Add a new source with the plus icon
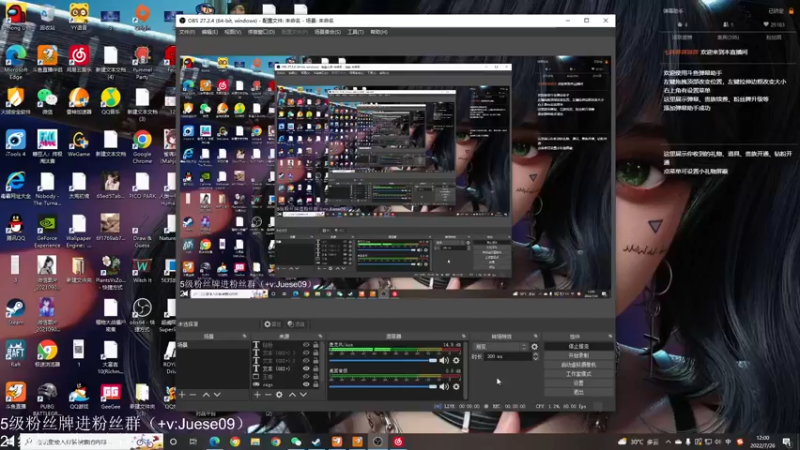 click(x=257, y=394)
